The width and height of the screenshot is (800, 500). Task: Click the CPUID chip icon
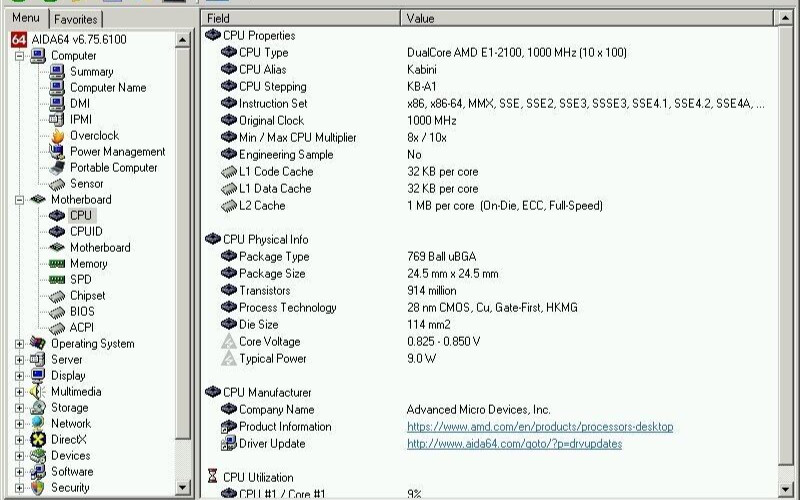click(57, 232)
